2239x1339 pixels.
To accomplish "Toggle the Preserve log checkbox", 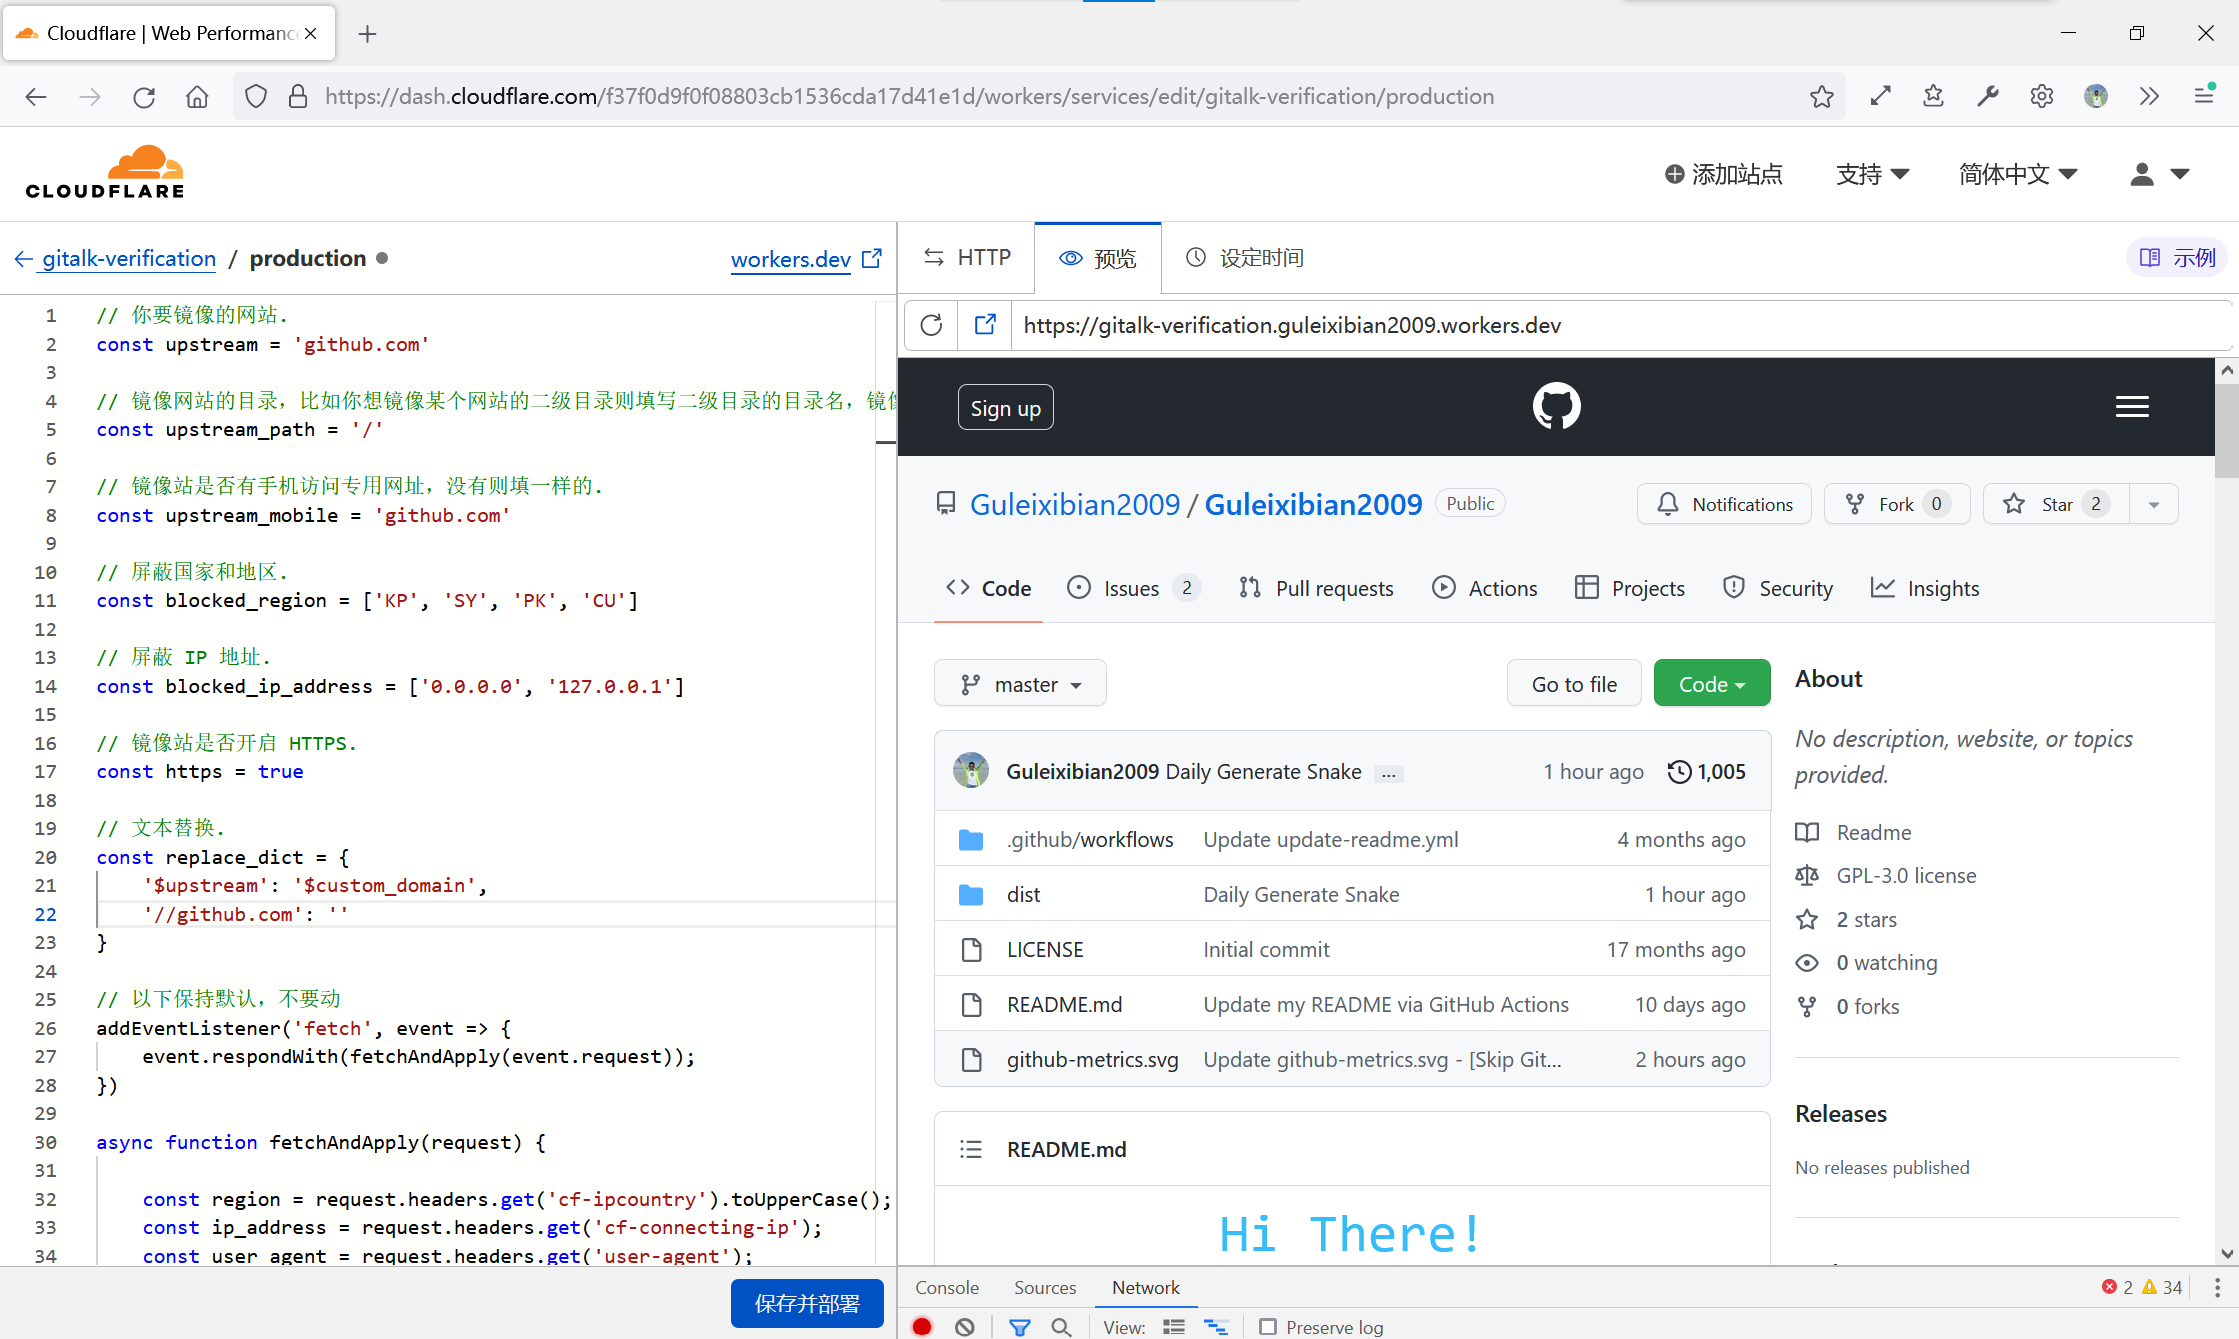I will click(1268, 1327).
